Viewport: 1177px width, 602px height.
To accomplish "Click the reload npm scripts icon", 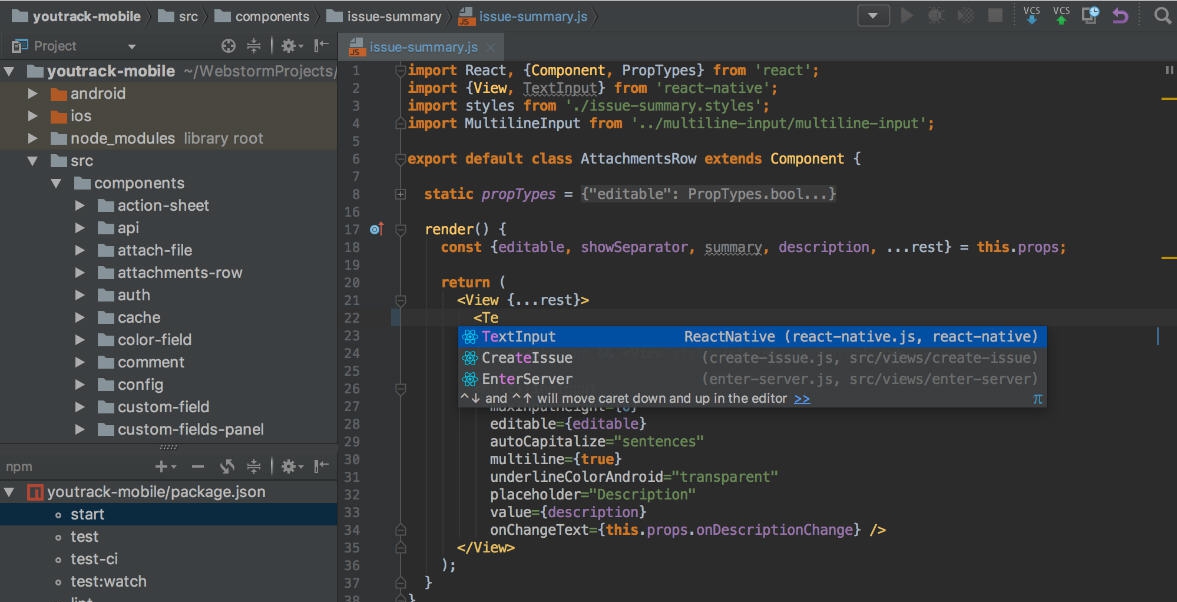I will coord(225,465).
